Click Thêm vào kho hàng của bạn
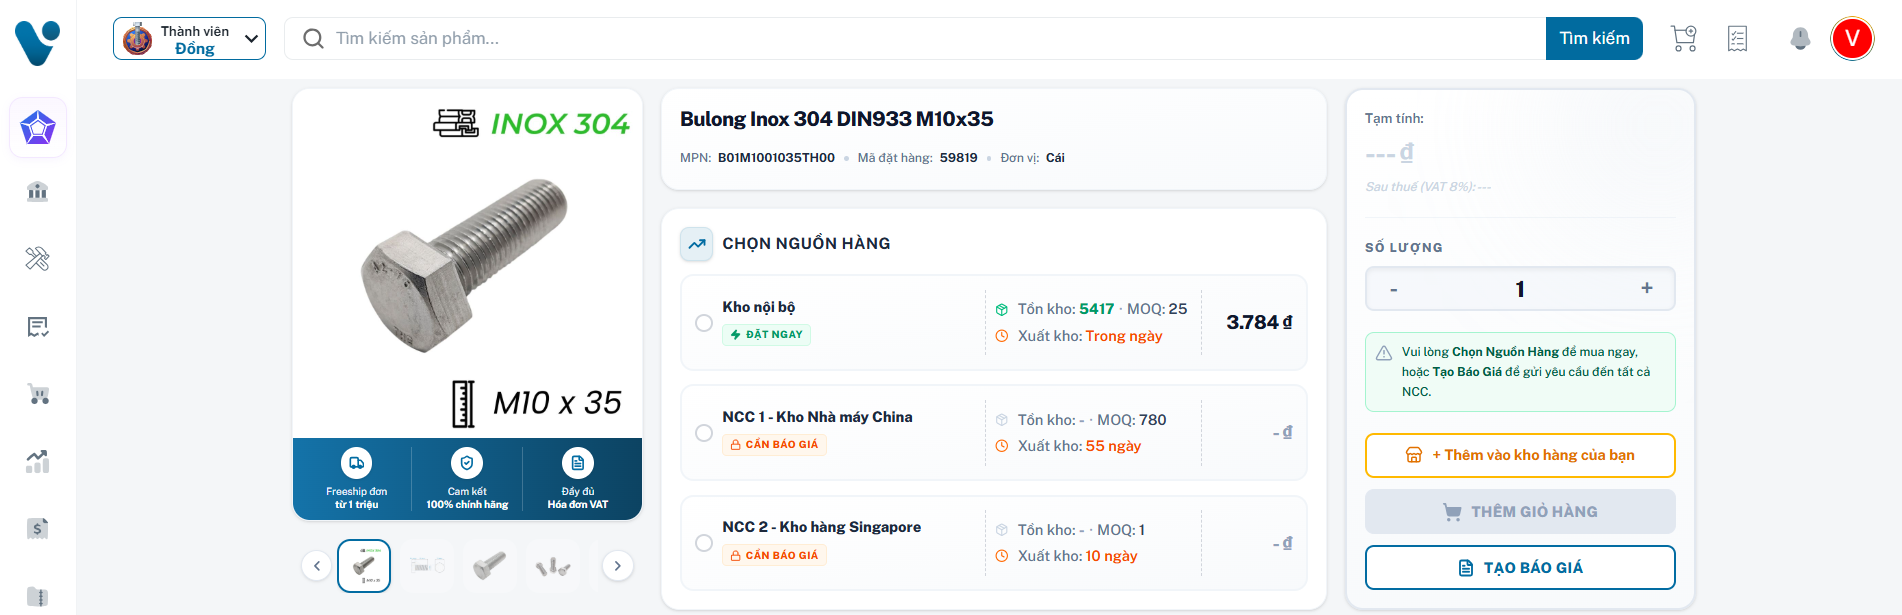This screenshot has width=1902, height=615. (x=1520, y=455)
